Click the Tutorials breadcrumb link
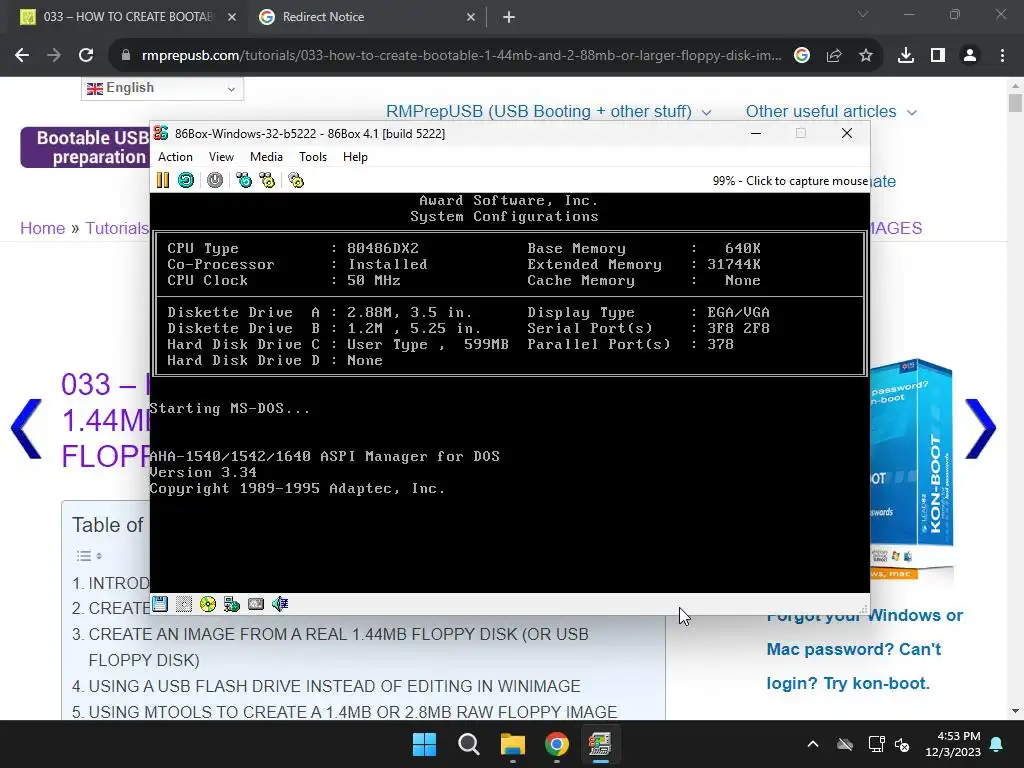 (x=117, y=228)
